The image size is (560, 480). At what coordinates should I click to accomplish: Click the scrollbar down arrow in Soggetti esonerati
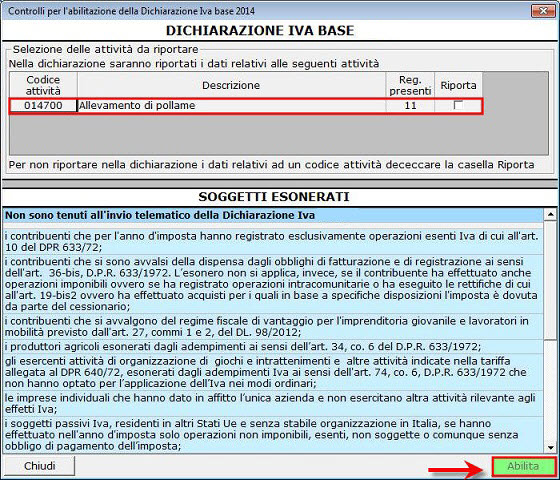pyautogui.click(x=550, y=447)
